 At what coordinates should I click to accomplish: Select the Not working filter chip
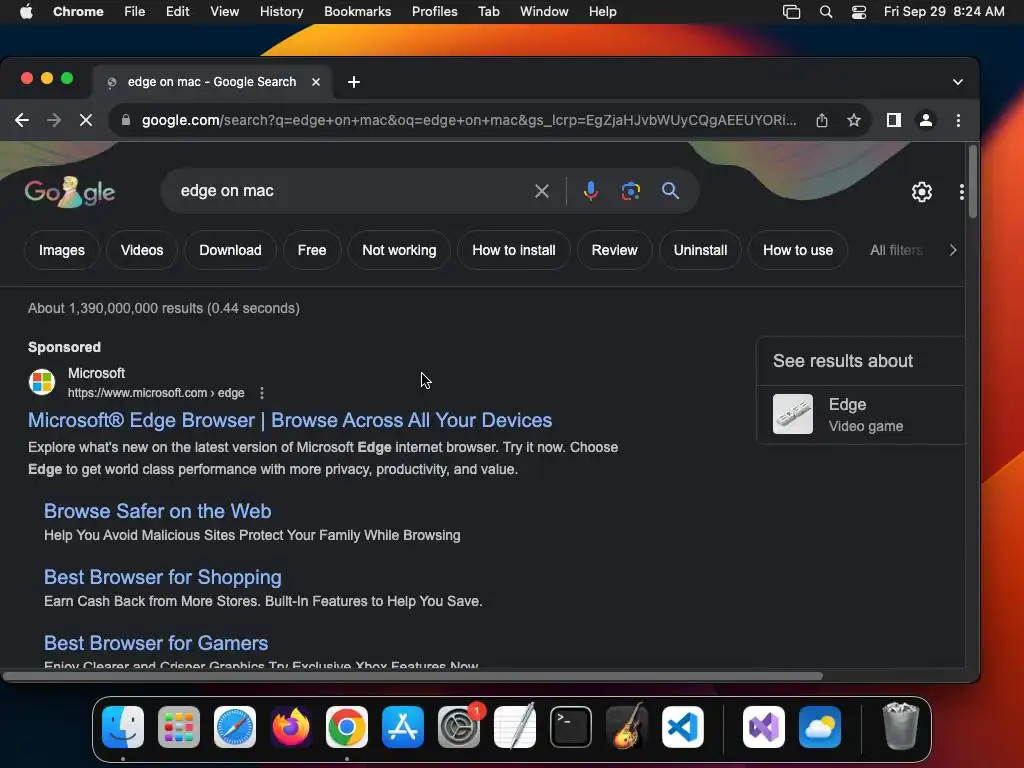click(x=399, y=250)
